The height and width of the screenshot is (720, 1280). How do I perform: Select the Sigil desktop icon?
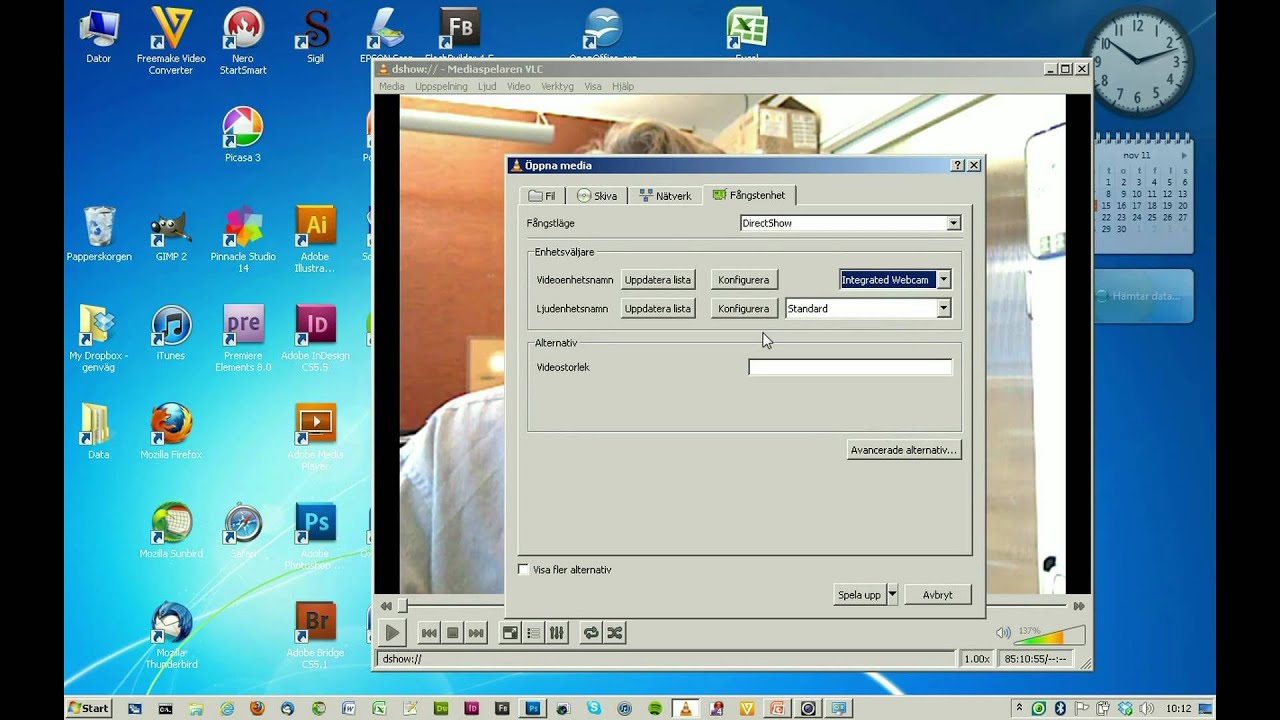pos(316,37)
